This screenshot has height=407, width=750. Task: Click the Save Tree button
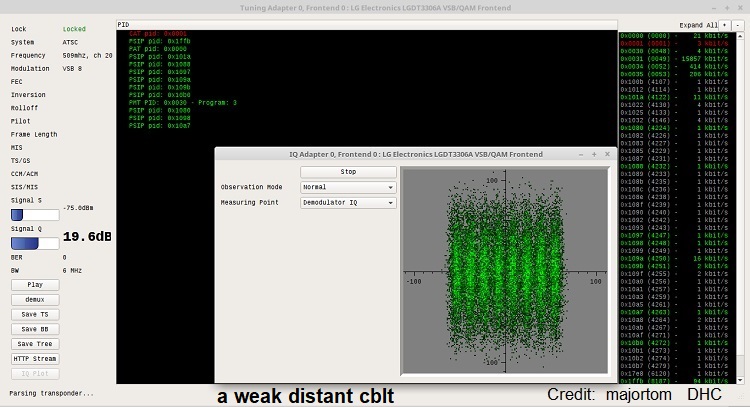35,343
